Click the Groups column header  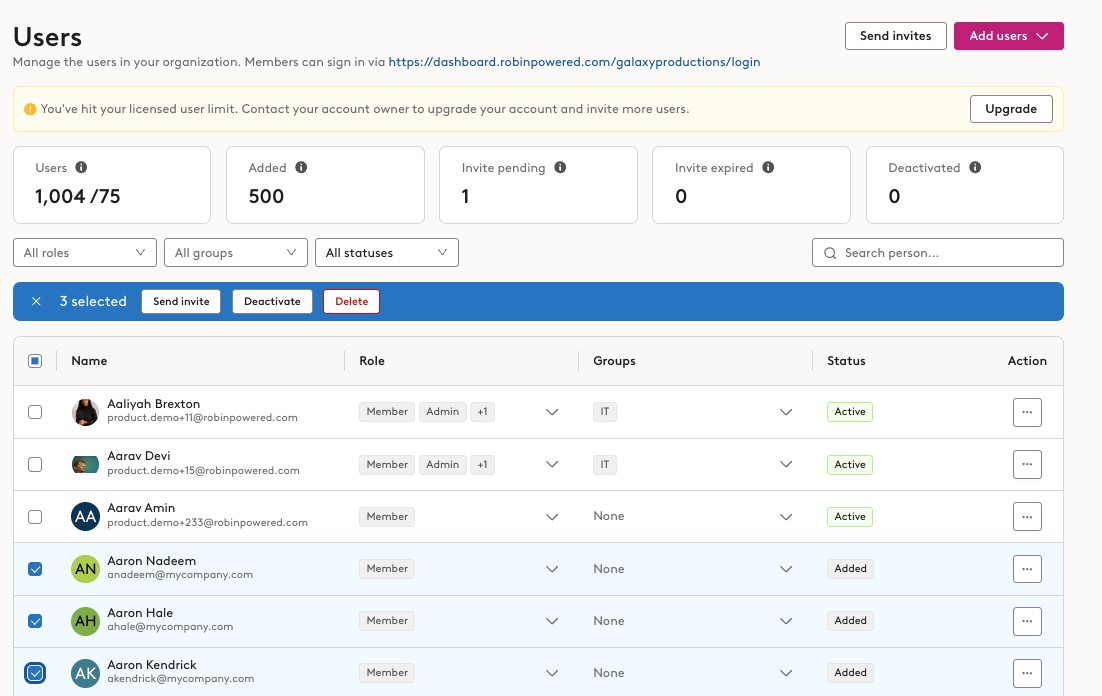(x=614, y=361)
